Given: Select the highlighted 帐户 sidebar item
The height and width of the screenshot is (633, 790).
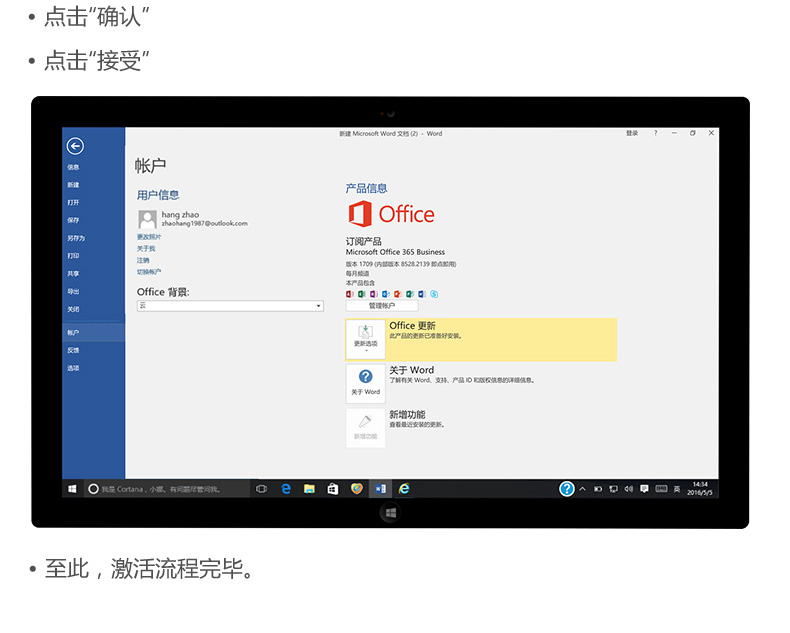Looking at the screenshot, I should pos(93,333).
